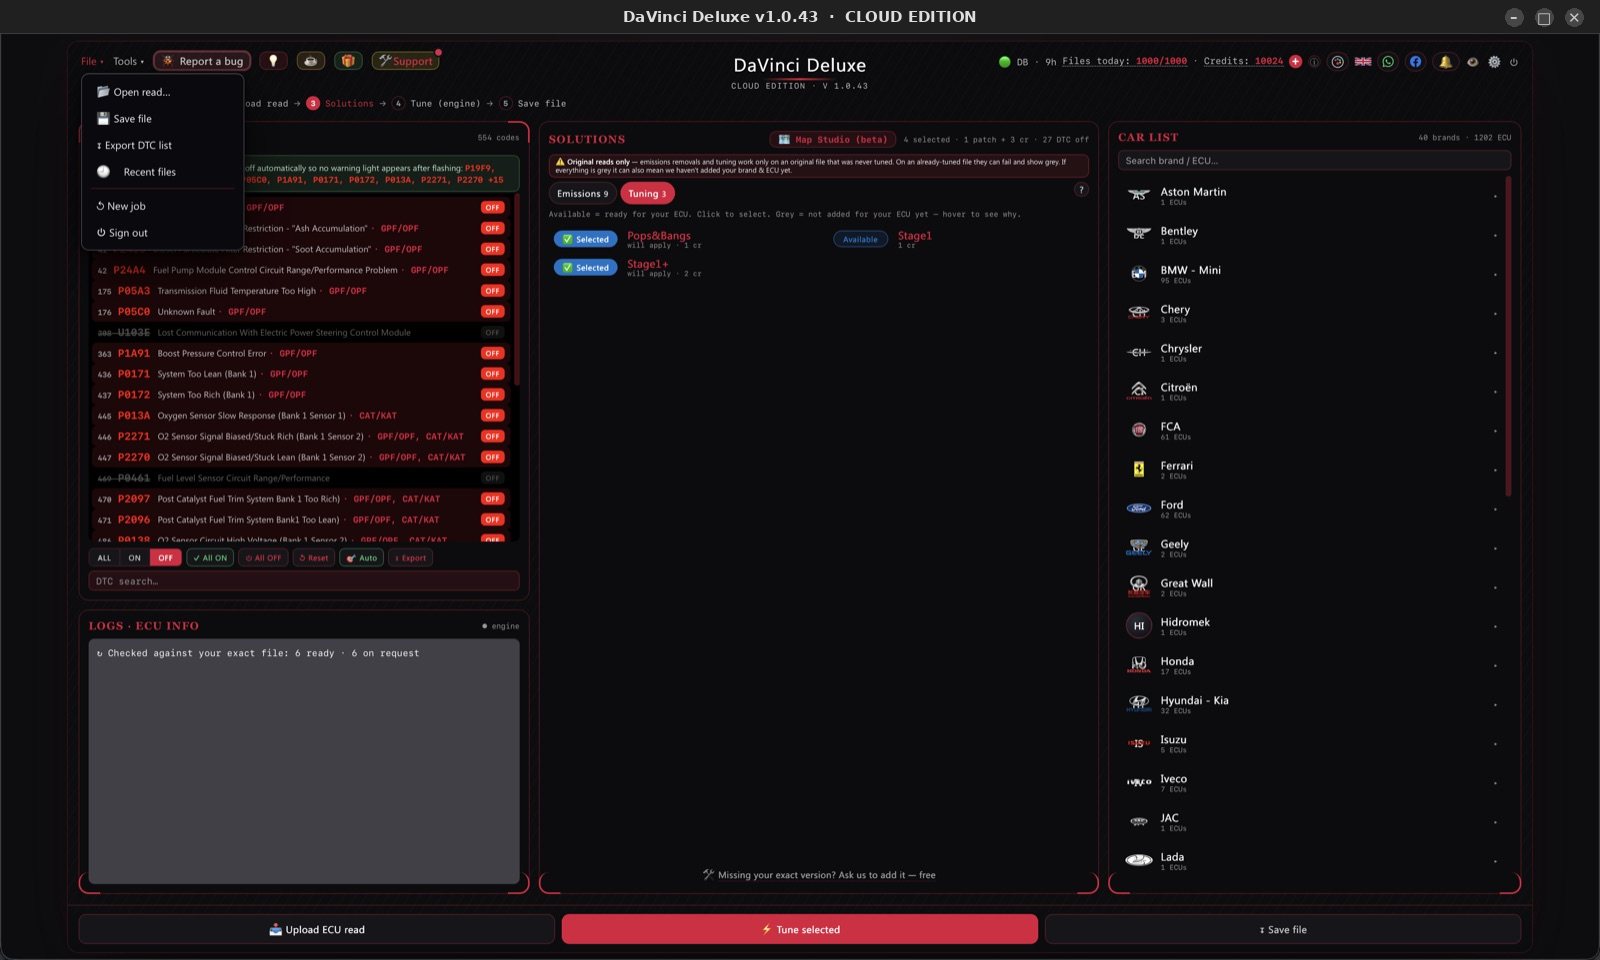Screen dimensions: 1600x960
Task: Click the green DB status indicator
Action: click(x=1004, y=62)
